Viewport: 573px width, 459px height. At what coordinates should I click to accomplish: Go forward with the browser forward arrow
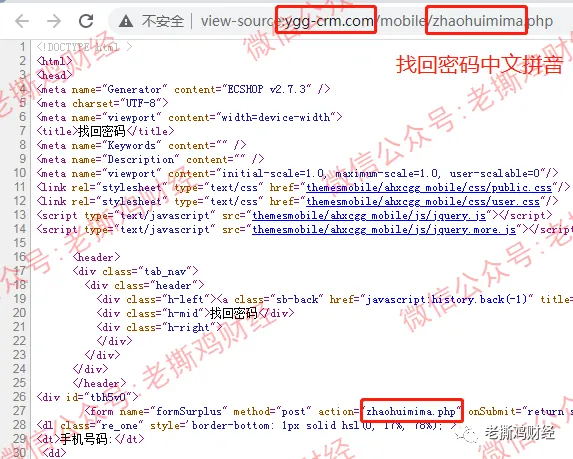click(x=54, y=21)
